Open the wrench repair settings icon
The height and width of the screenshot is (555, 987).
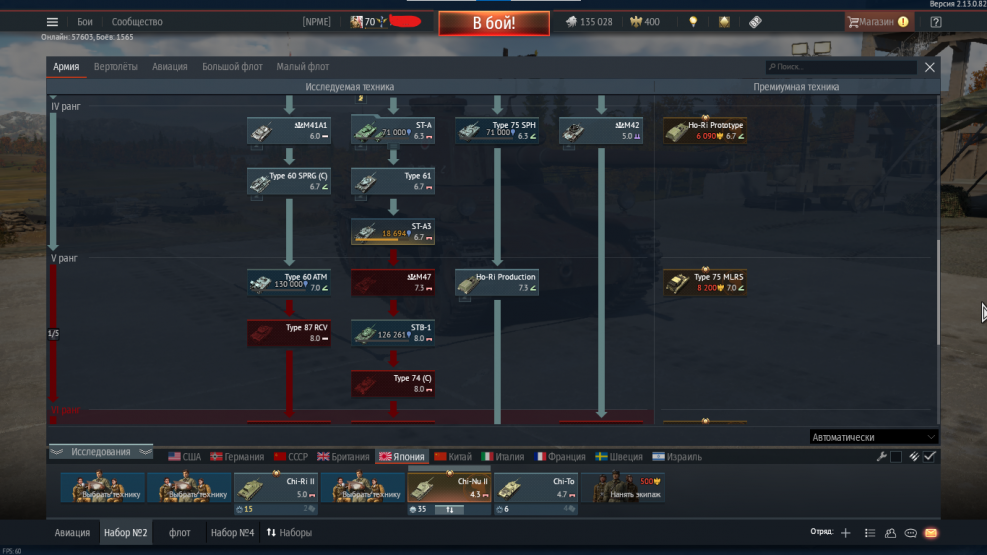pos(881,457)
